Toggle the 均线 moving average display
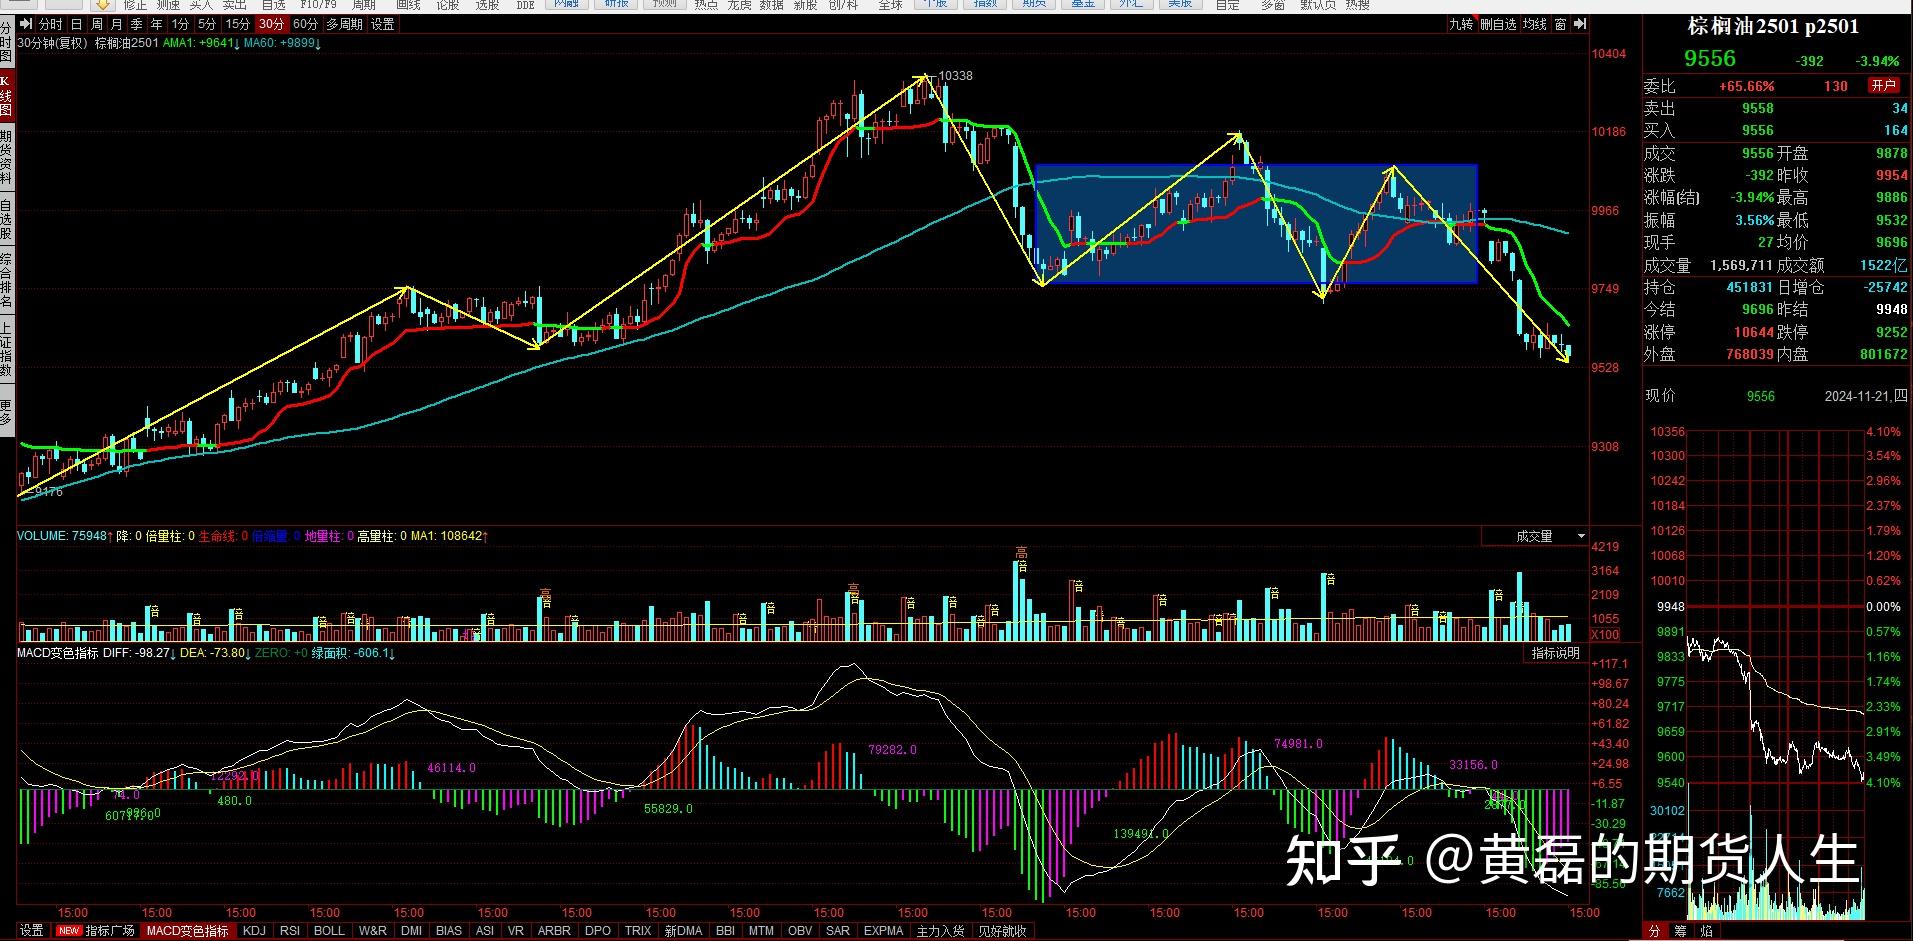This screenshot has height=941, width=1913. tap(1534, 24)
